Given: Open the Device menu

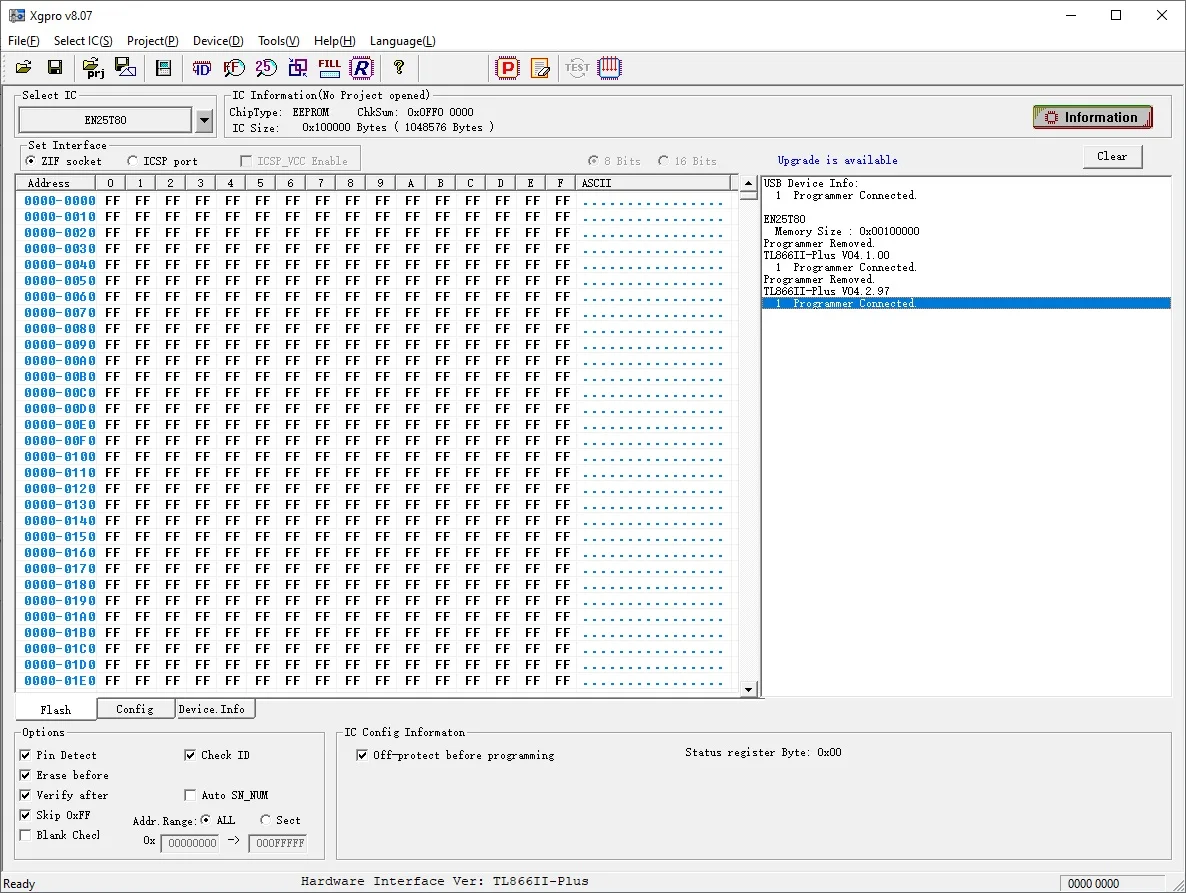Looking at the screenshot, I should pos(217,41).
